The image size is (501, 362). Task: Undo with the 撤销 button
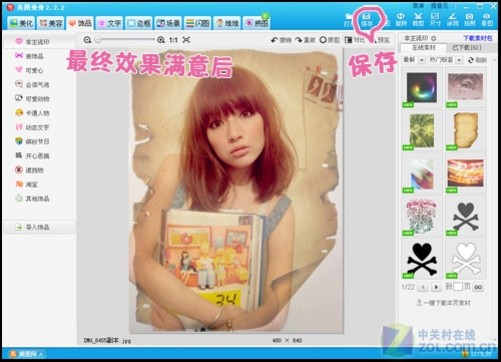(281, 40)
